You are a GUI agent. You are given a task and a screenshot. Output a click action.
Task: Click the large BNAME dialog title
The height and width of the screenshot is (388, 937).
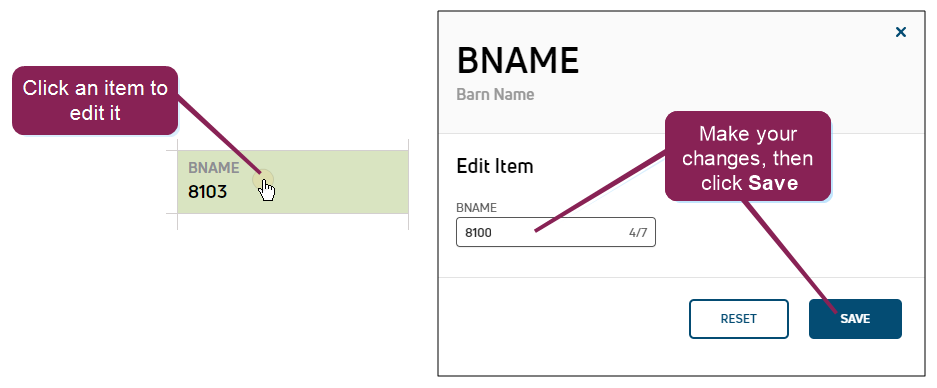pos(518,60)
